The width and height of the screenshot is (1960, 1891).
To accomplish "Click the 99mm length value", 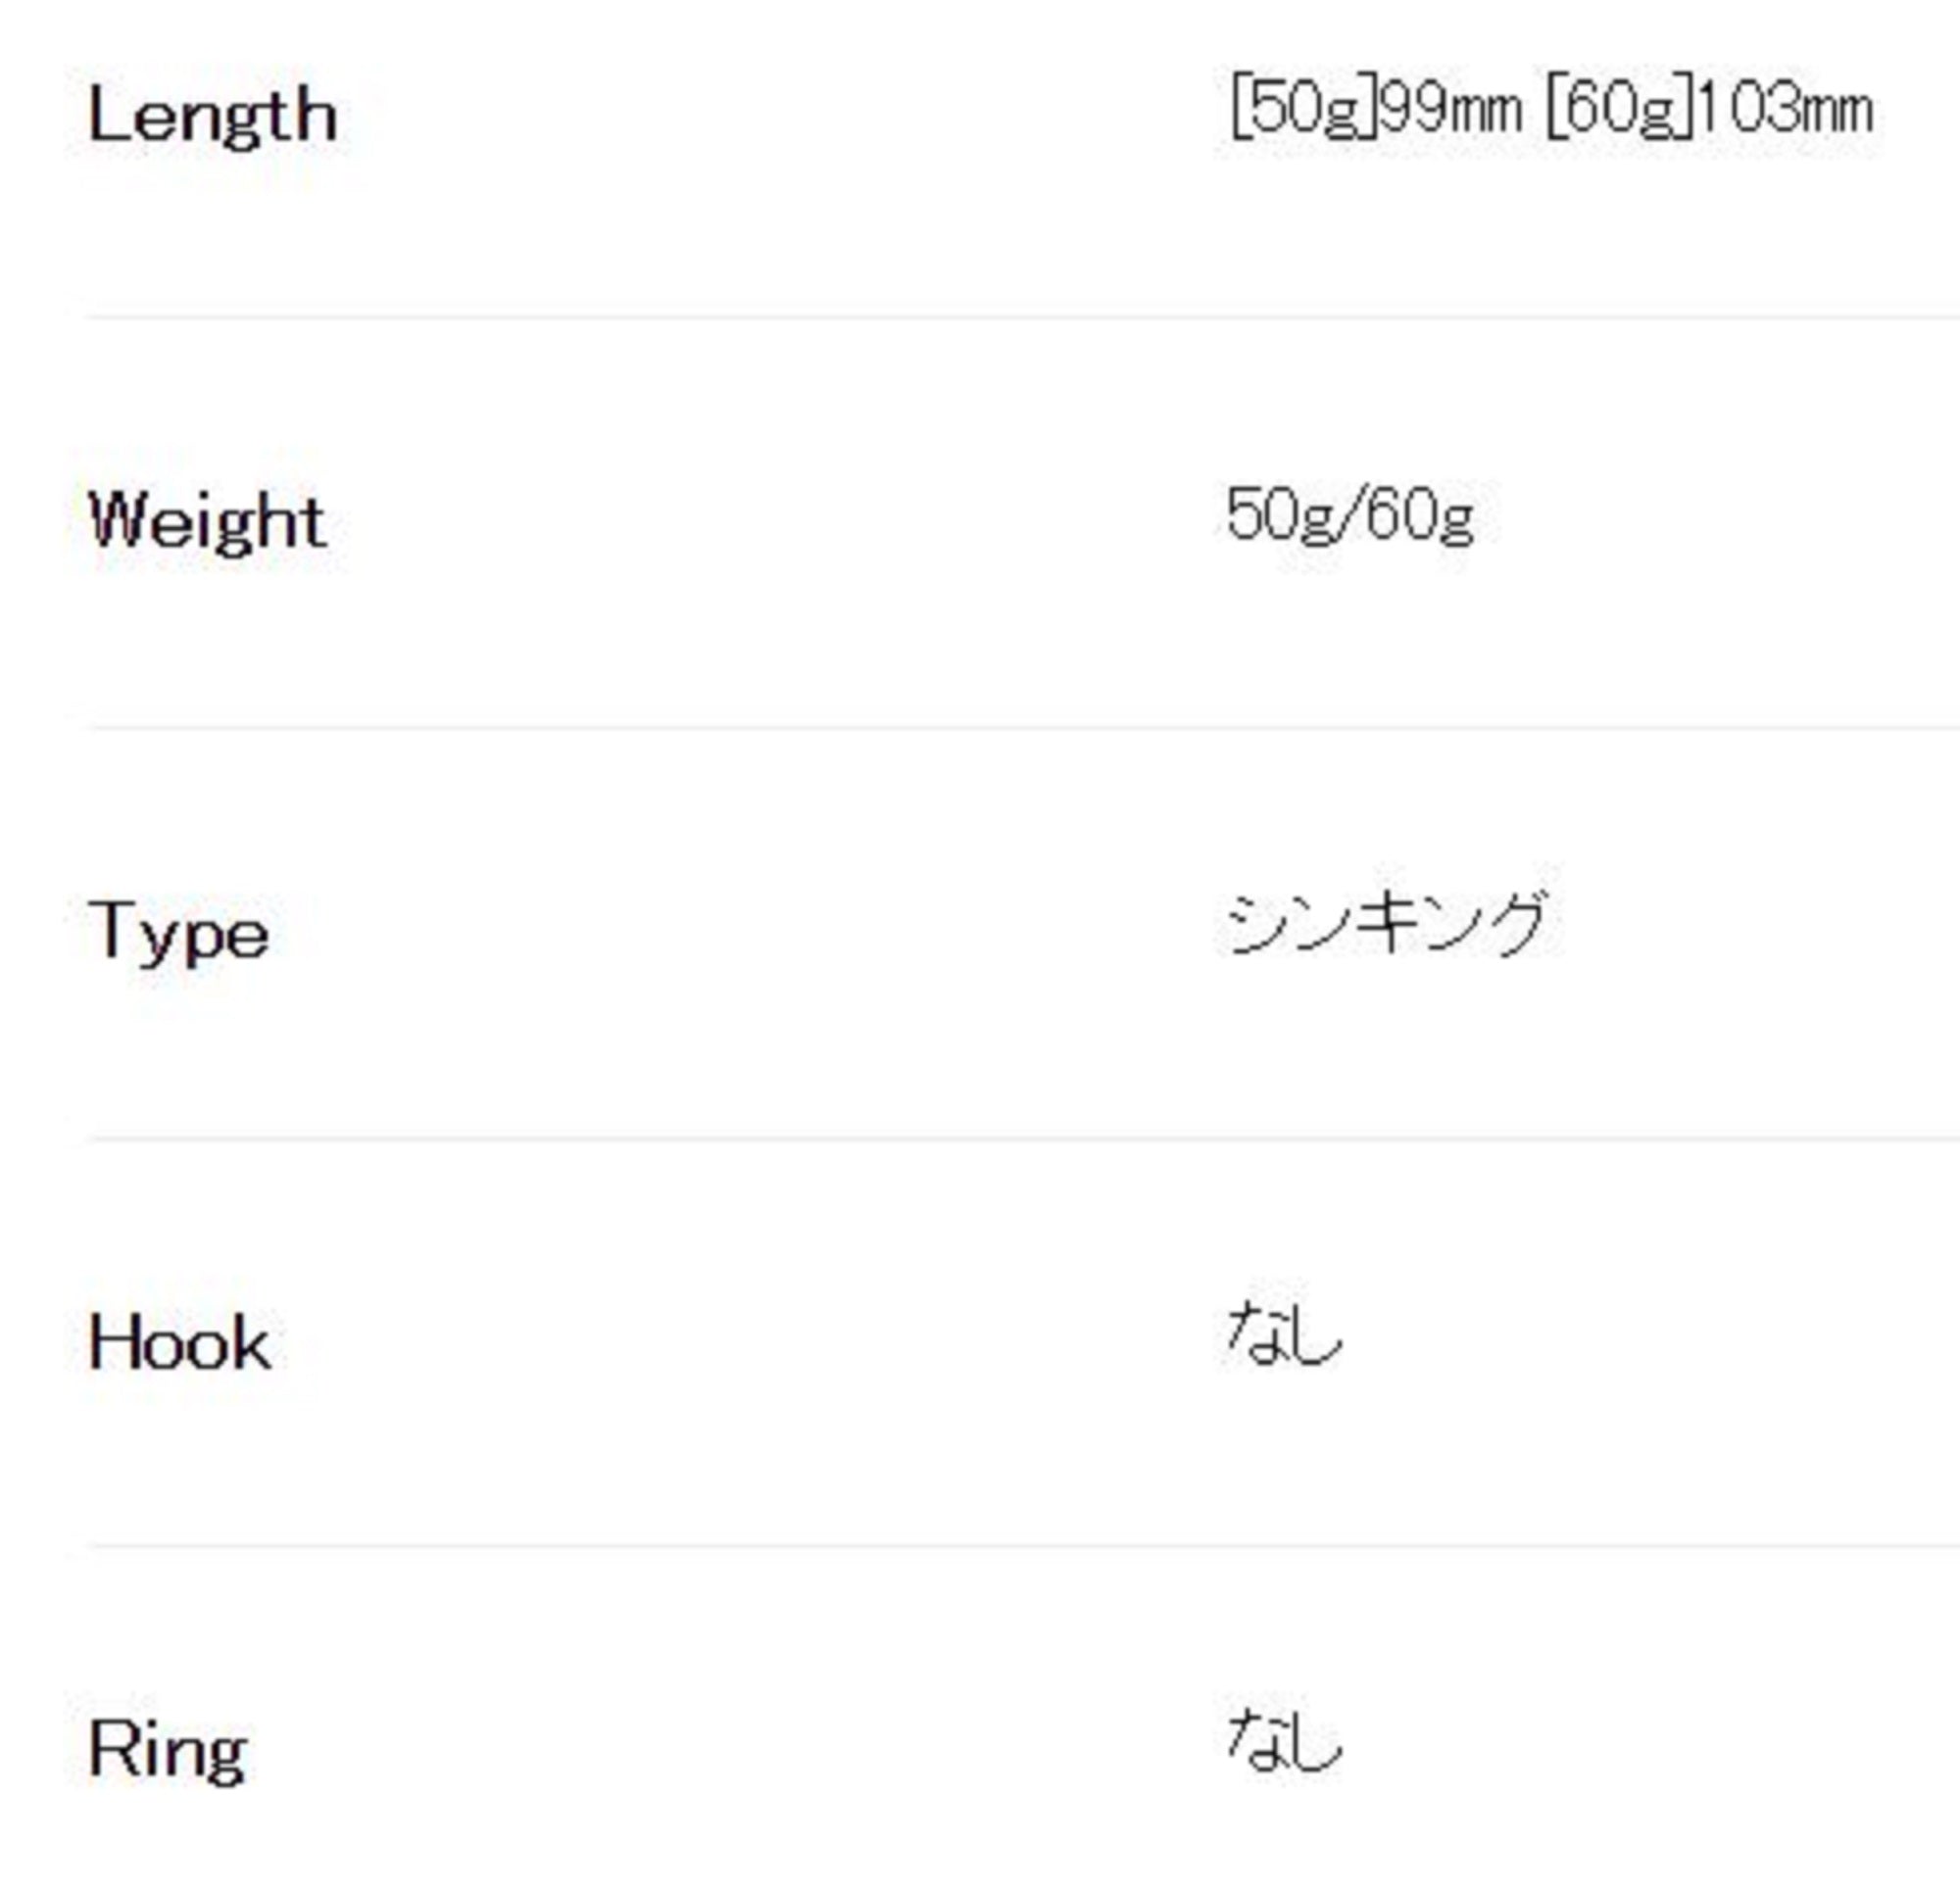I will point(1451,108).
